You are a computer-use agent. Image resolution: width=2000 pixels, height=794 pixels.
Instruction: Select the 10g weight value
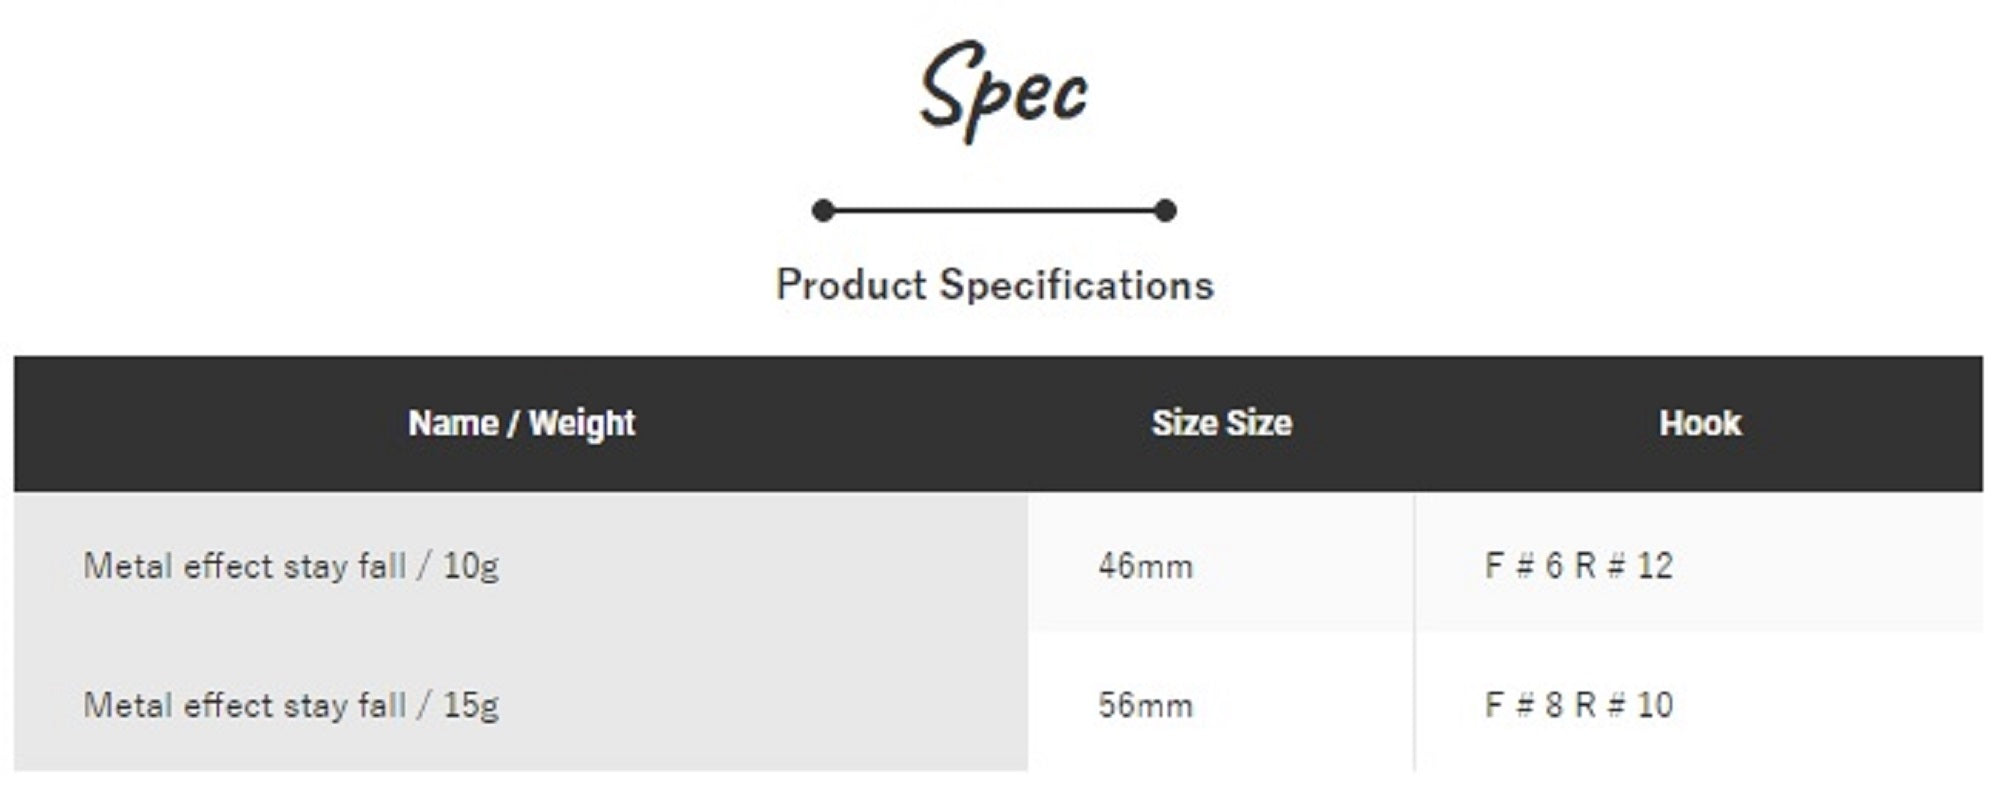pyautogui.click(x=471, y=567)
